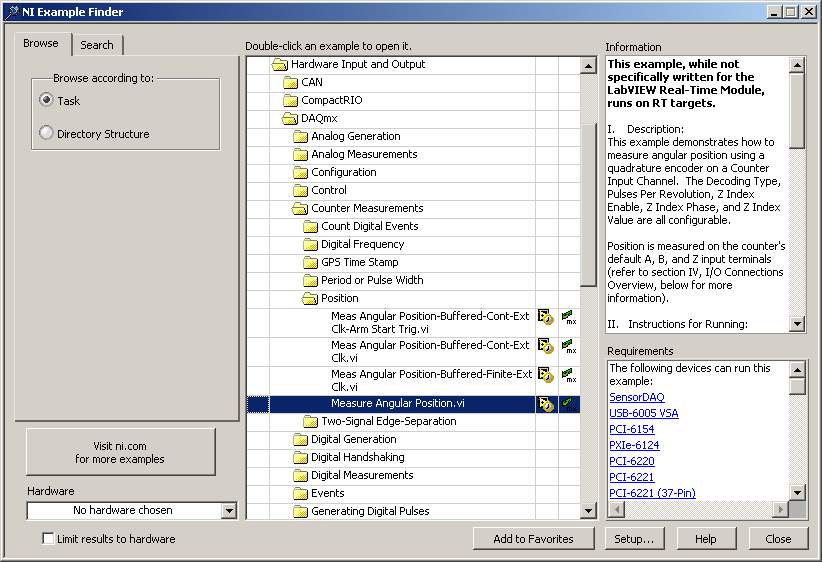Click the Analog Measurements folder icon
822x562 pixels.
coord(300,154)
